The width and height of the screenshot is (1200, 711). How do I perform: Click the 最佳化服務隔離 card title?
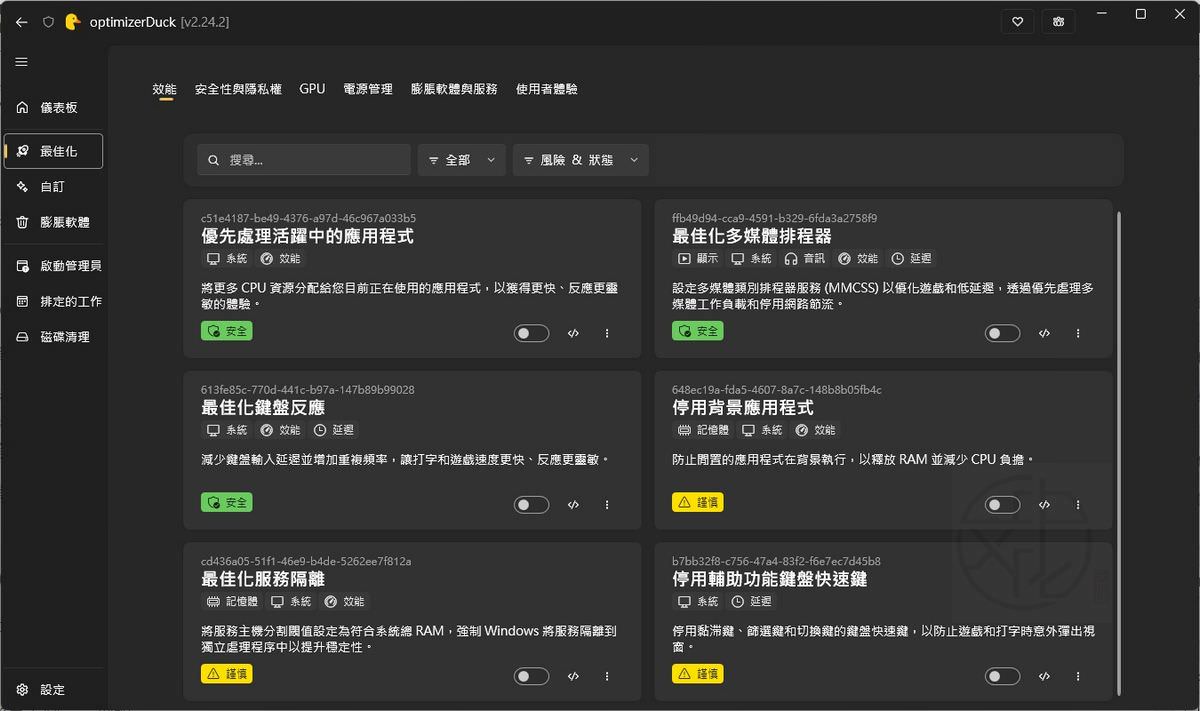pos(263,580)
